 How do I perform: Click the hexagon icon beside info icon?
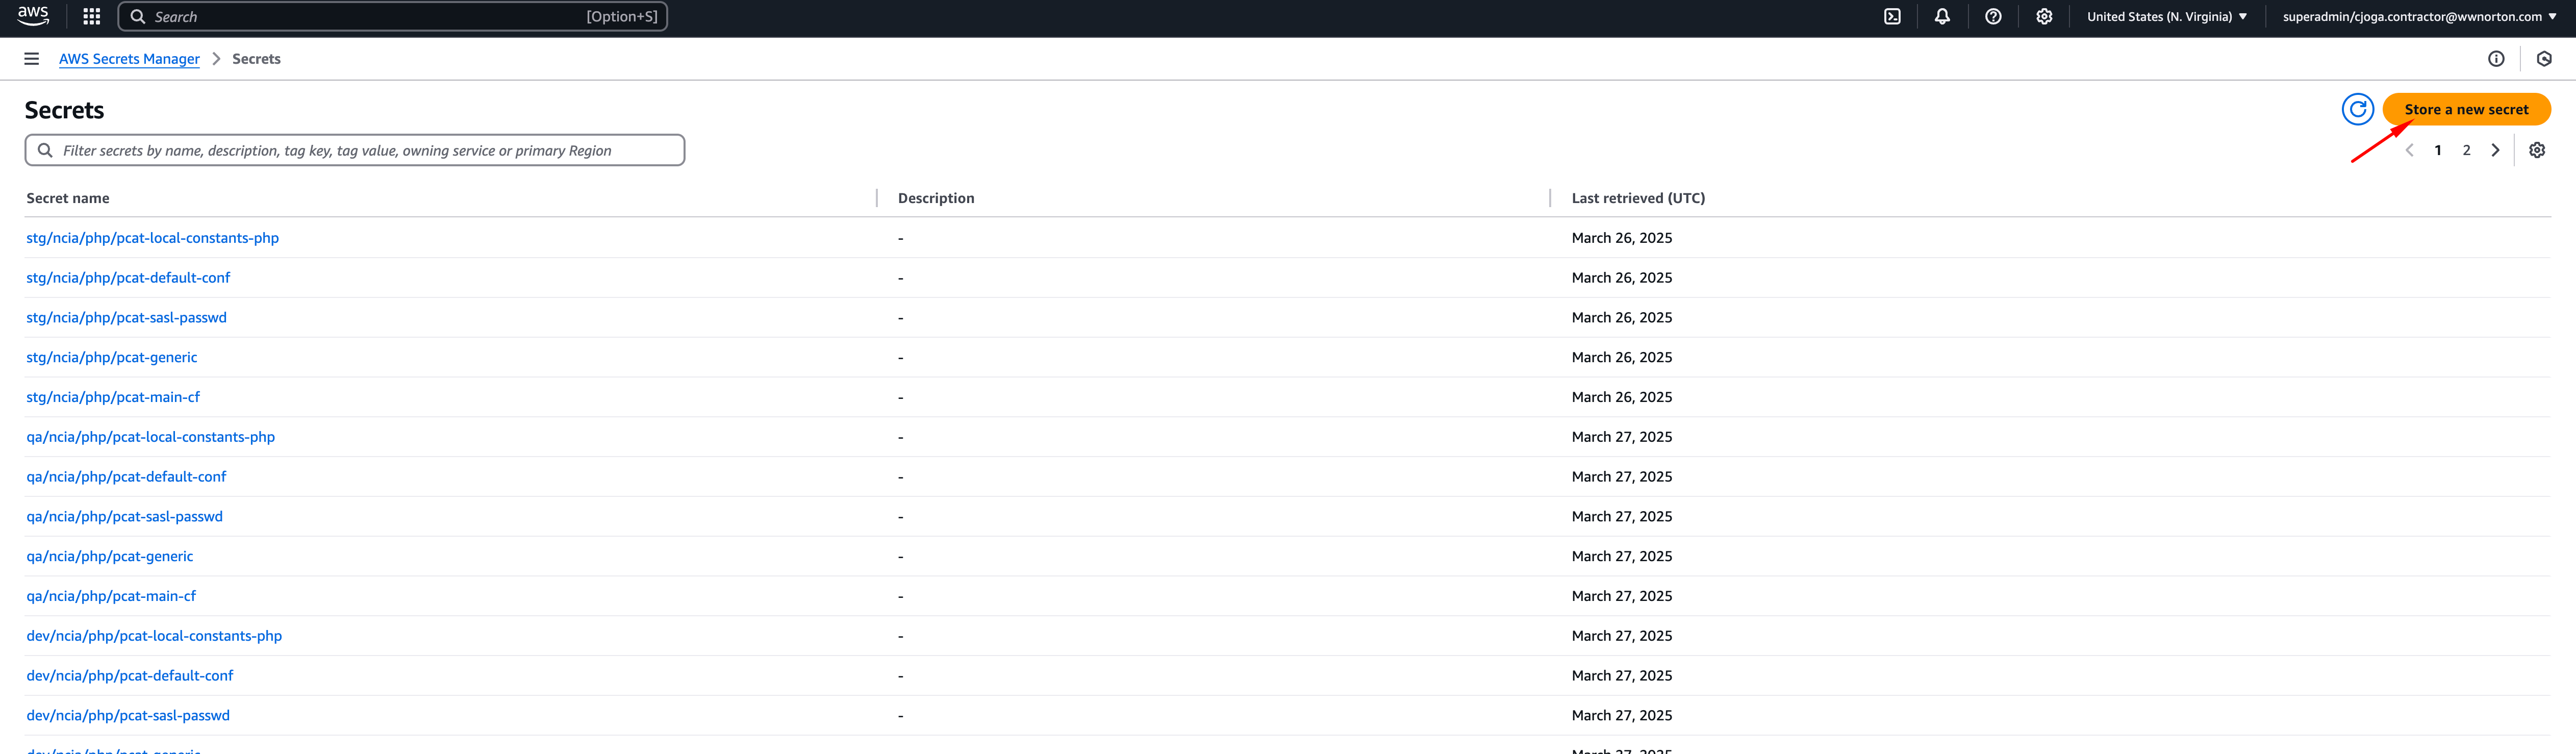pyautogui.click(x=2544, y=59)
